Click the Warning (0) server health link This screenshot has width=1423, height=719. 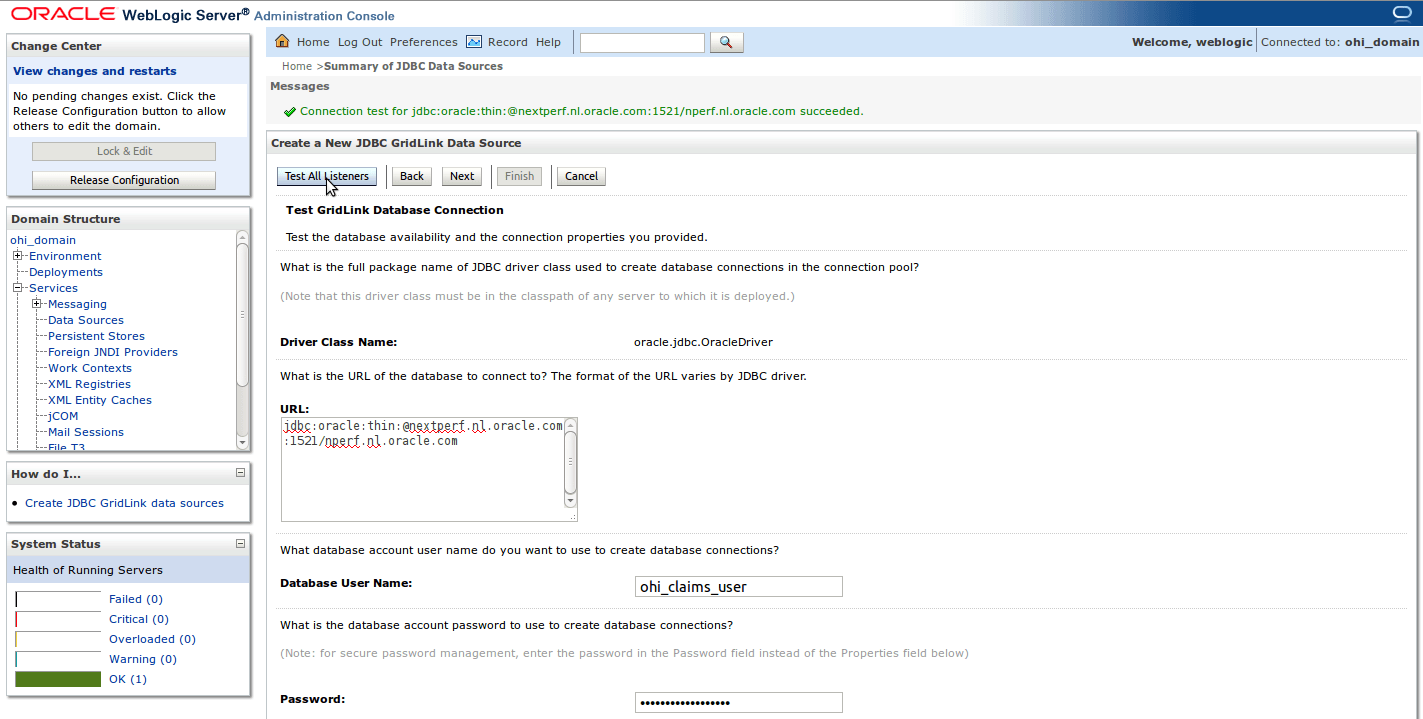[x=143, y=659]
